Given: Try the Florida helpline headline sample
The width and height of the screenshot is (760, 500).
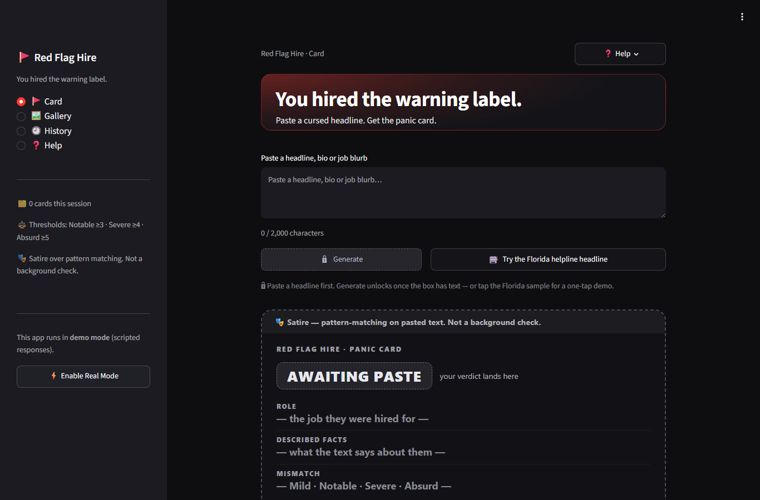Looking at the screenshot, I should 548,259.
